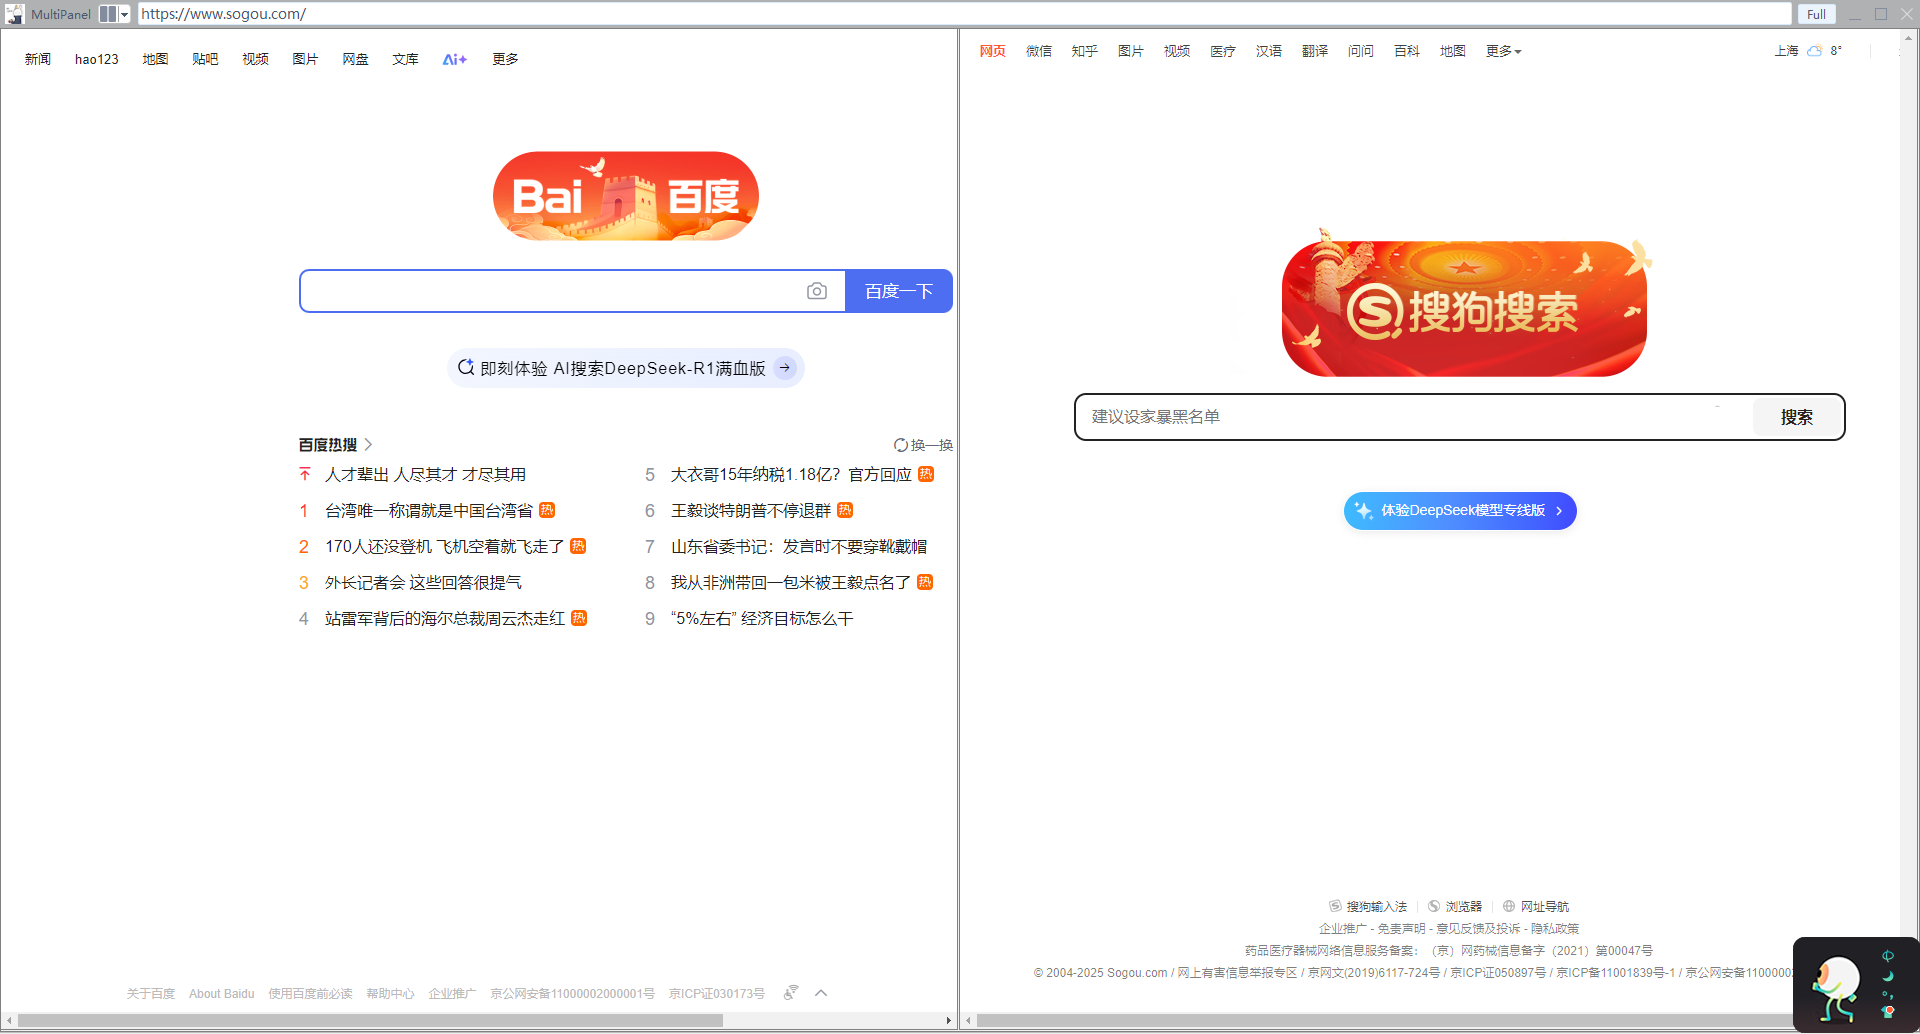The image size is (1920, 1034).
Task: Click the 百度一下 search button
Action: click(899, 291)
